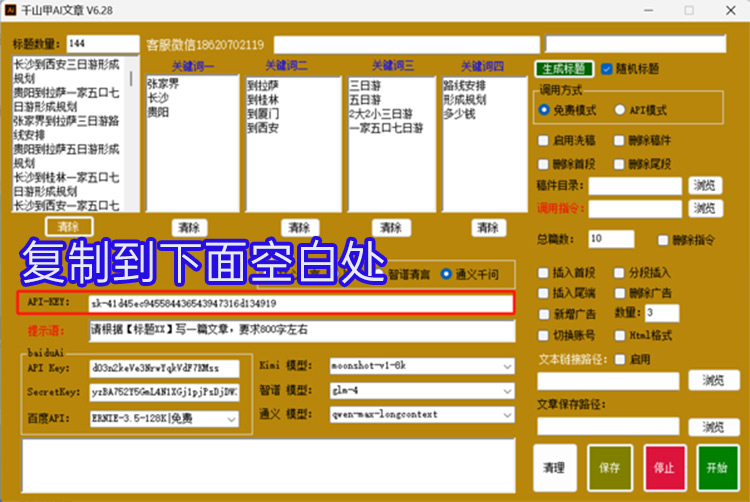Select the 免费模式 radio option
The height and width of the screenshot is (502, 750).
click(x=544, y=110)
